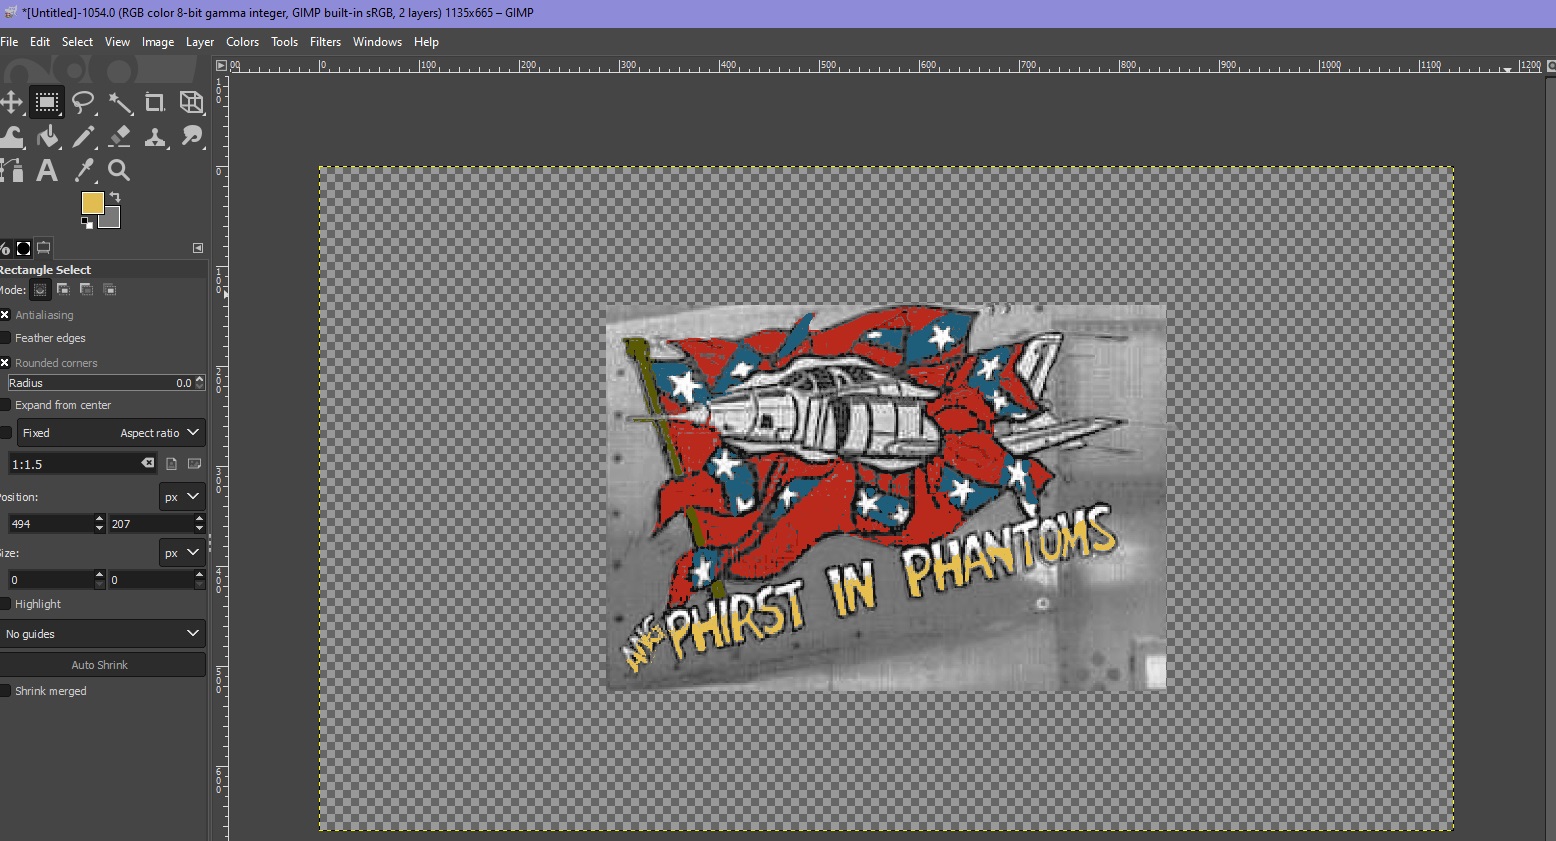Select the Text tool
The image size is (1556, 841).
[47, 171]
